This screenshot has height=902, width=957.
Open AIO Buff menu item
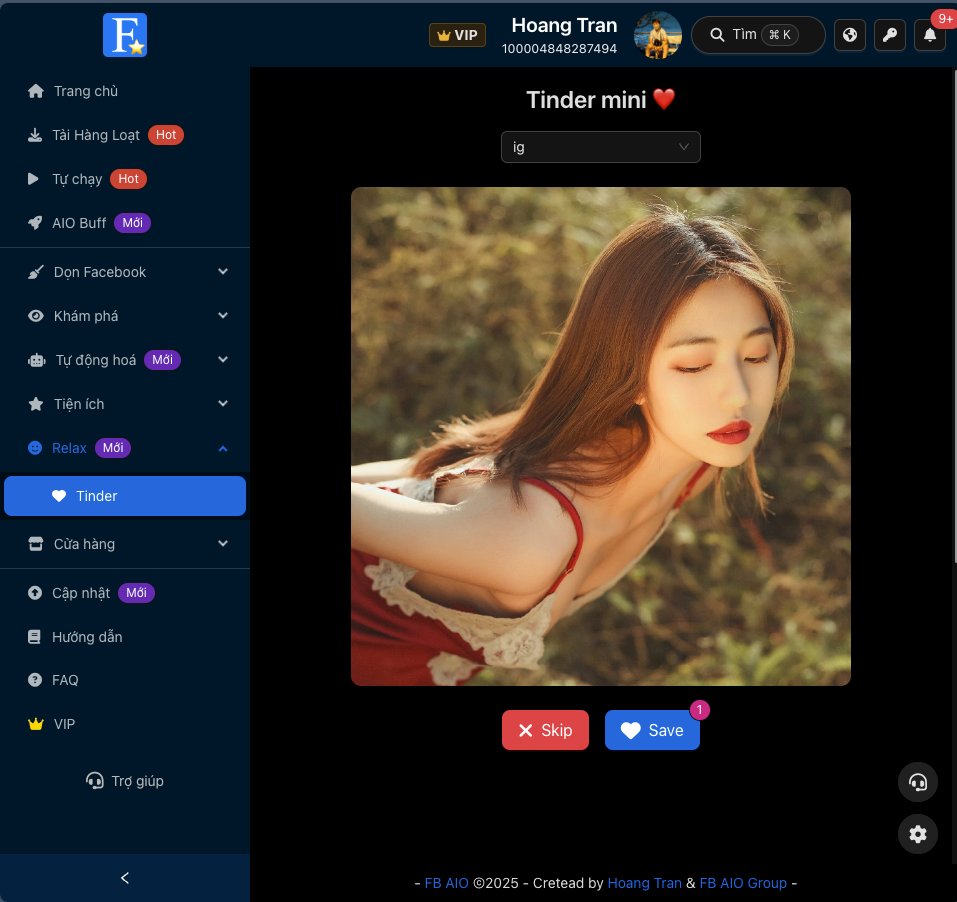[x=125, y=223]
